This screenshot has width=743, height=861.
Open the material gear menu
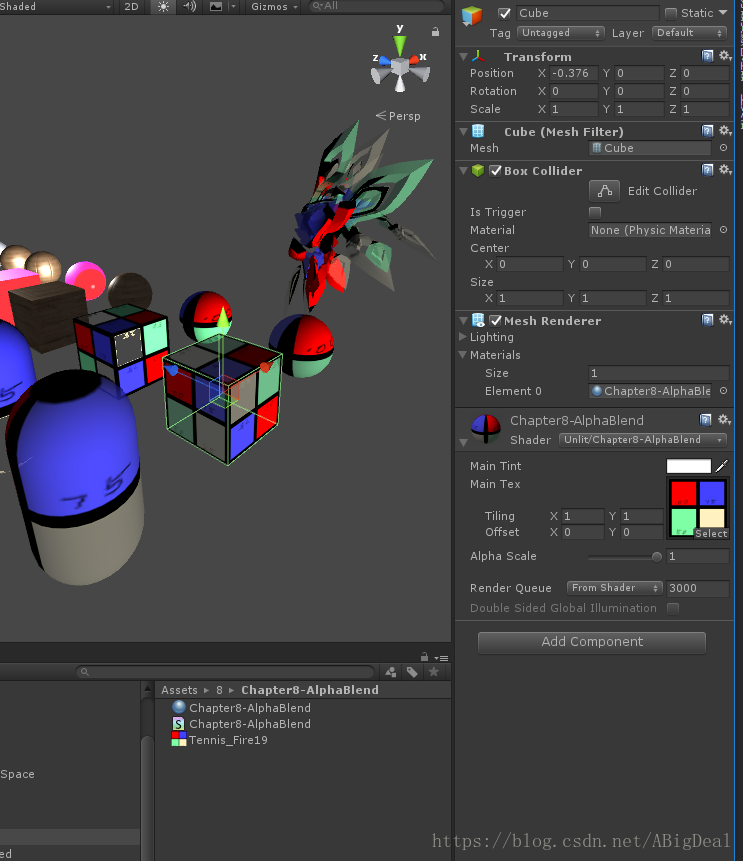tap(724, 420)
